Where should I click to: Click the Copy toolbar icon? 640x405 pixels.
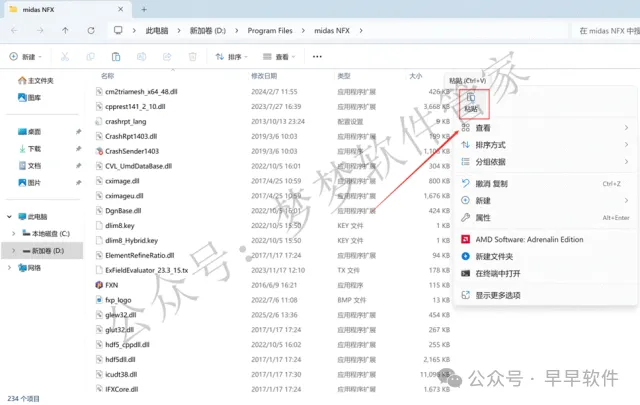coord(91,57)
